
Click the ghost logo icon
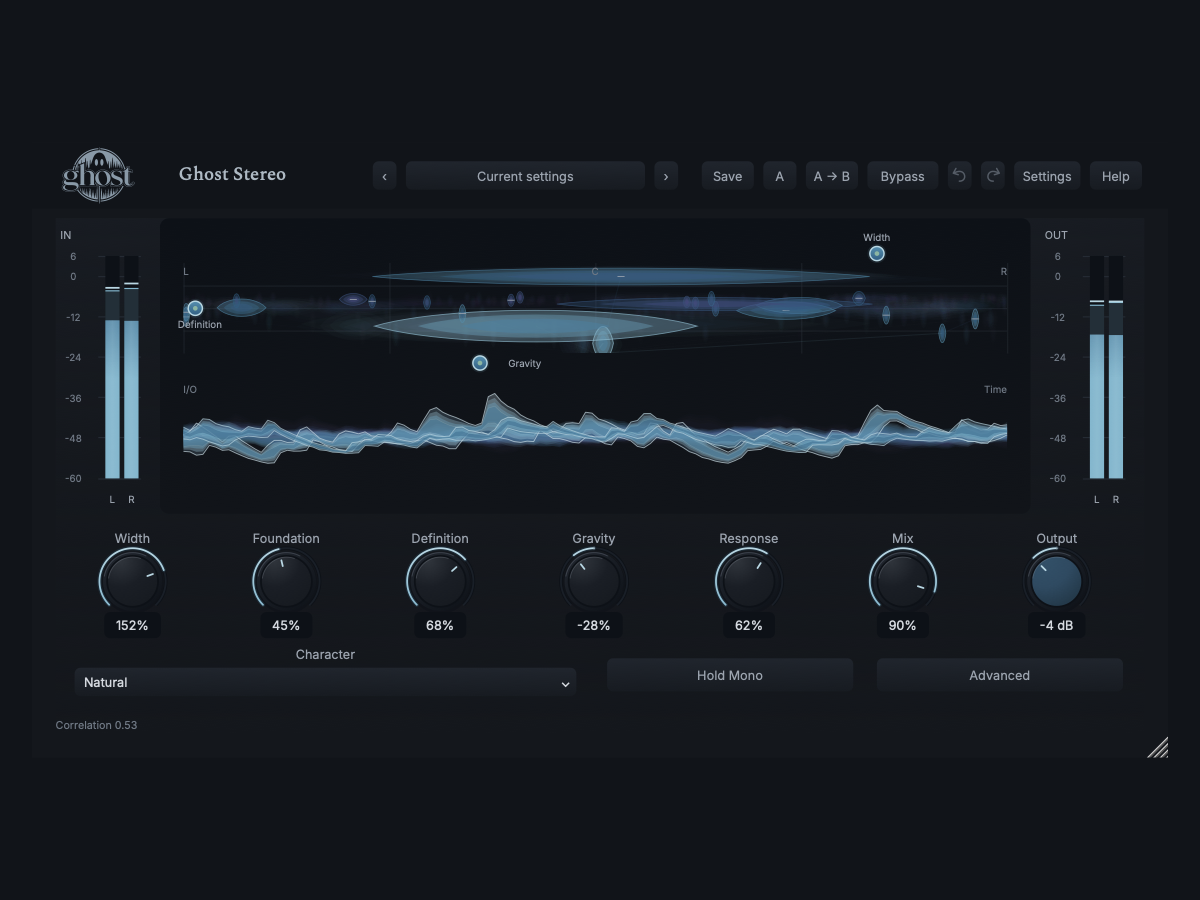pos(98,175)
